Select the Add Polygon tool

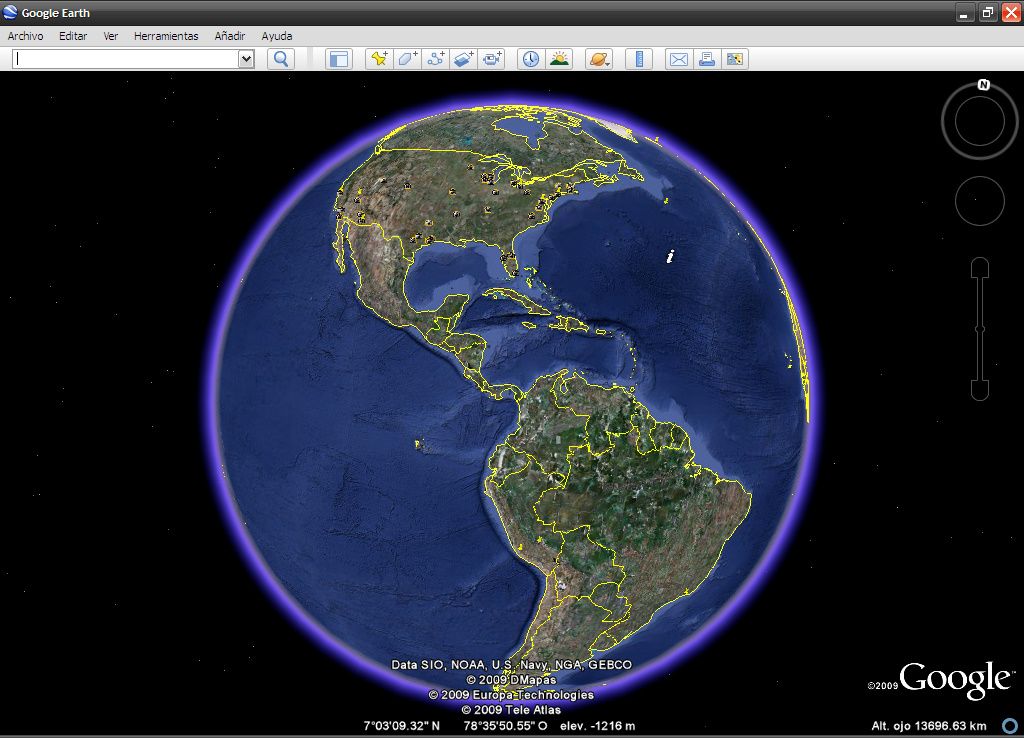pos(407,59)
